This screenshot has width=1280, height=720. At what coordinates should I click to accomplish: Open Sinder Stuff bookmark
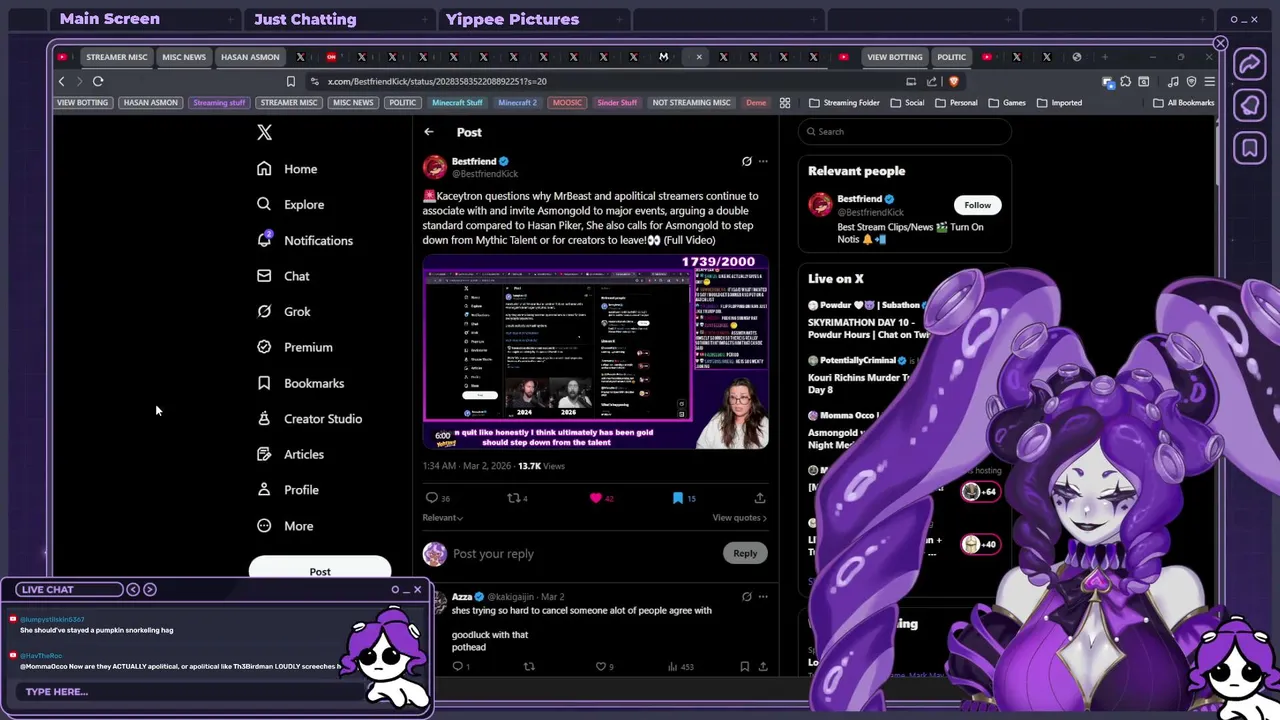pyautogui.click(x=617, y=102)
